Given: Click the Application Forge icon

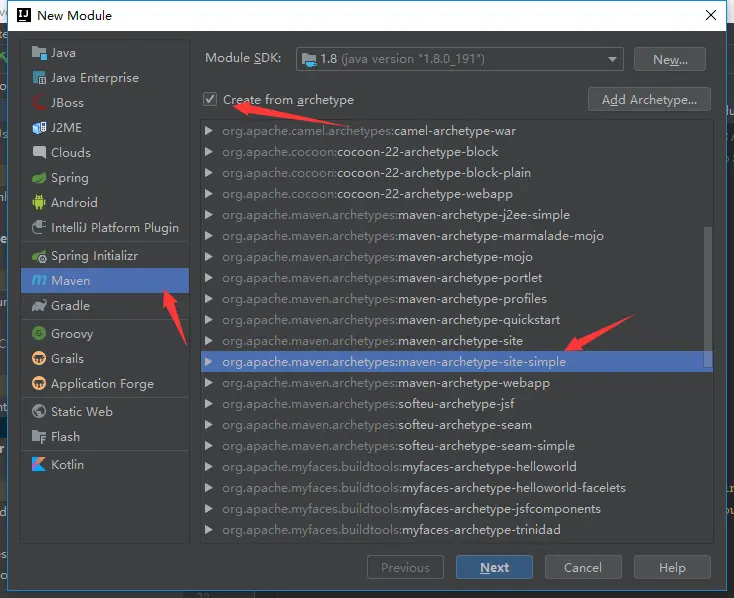Looking at the screenshot, I should point(39,384).
